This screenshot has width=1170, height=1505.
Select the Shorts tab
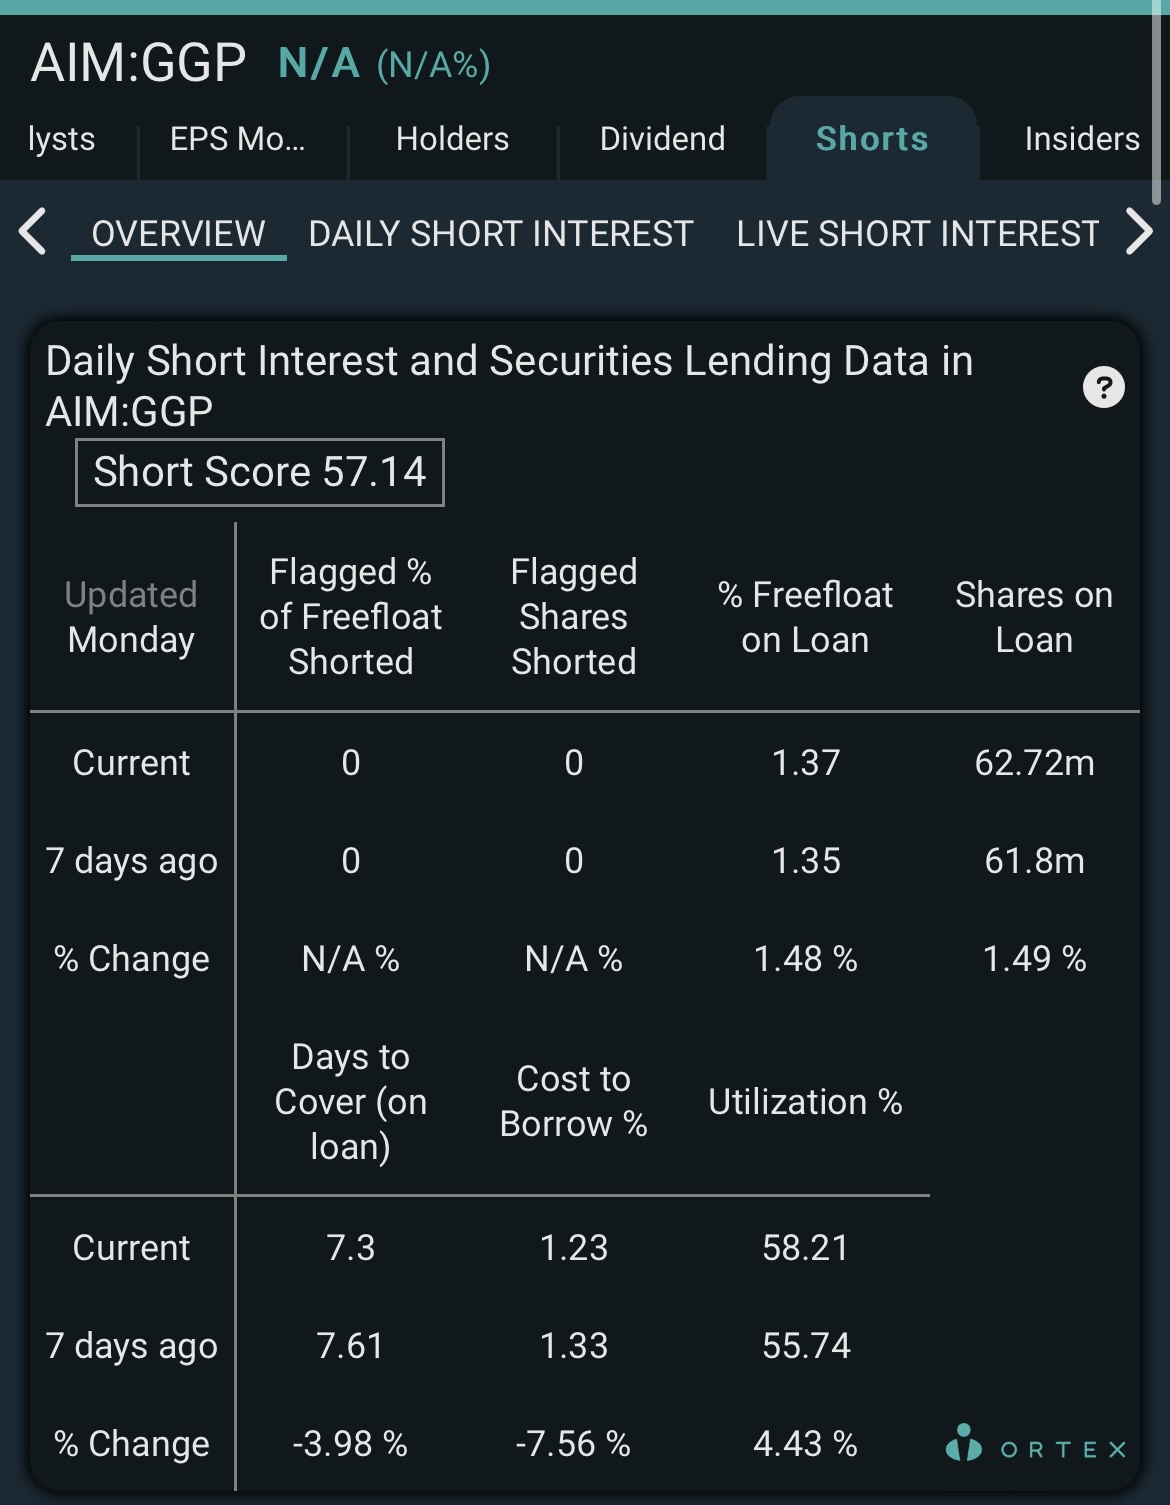872,139
